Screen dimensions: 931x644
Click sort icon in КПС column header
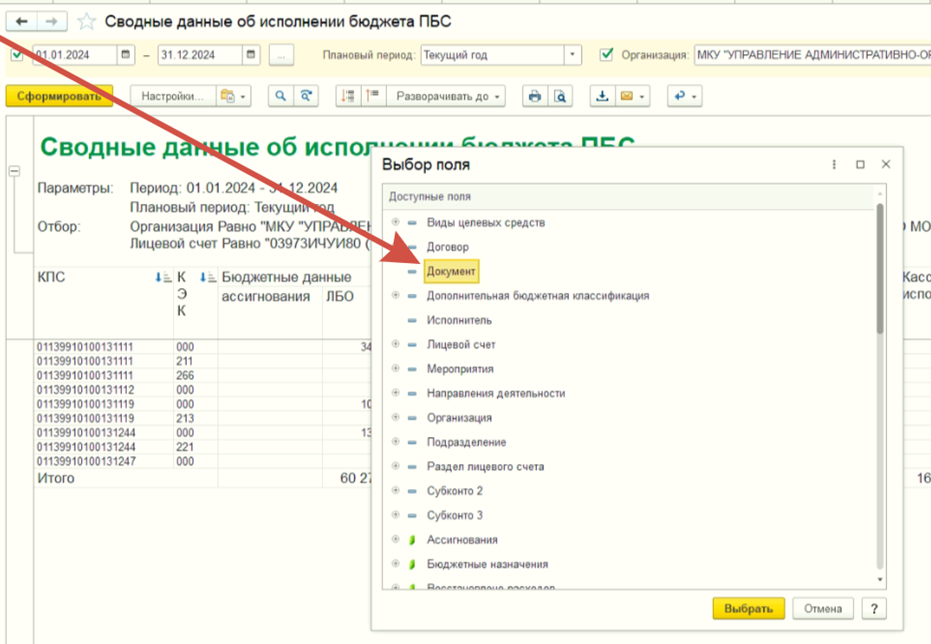pos(163,277)
